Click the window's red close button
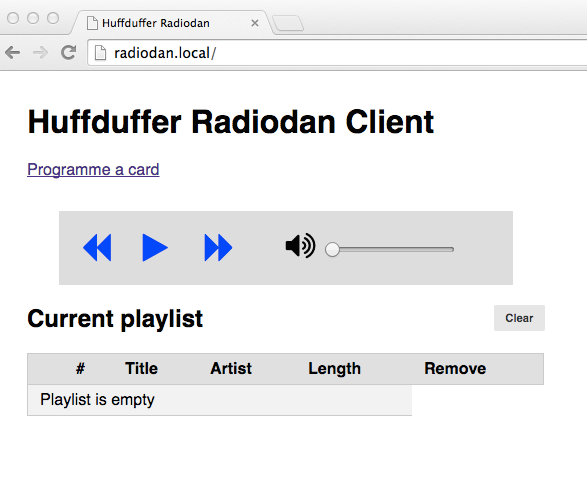The width and height of the screenshot is (587, 495). (x=13, y=18)
